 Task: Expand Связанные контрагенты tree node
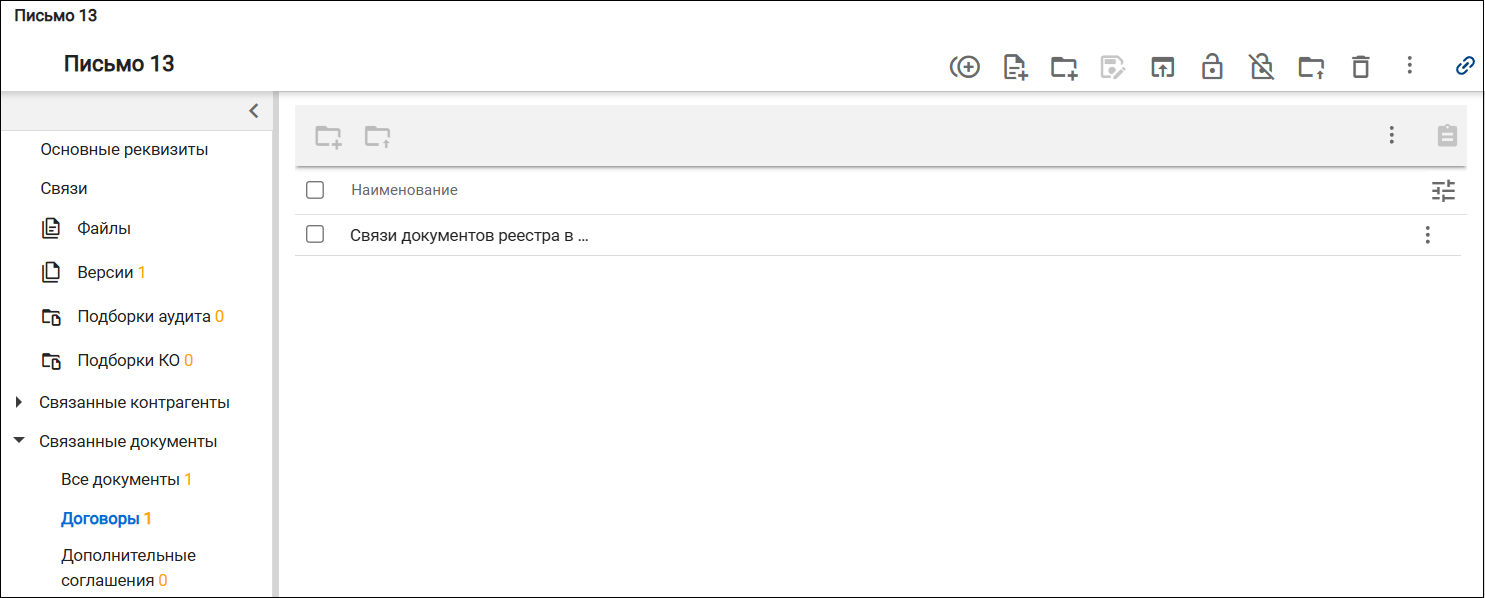pyautogui.click(x=18, y=402)
